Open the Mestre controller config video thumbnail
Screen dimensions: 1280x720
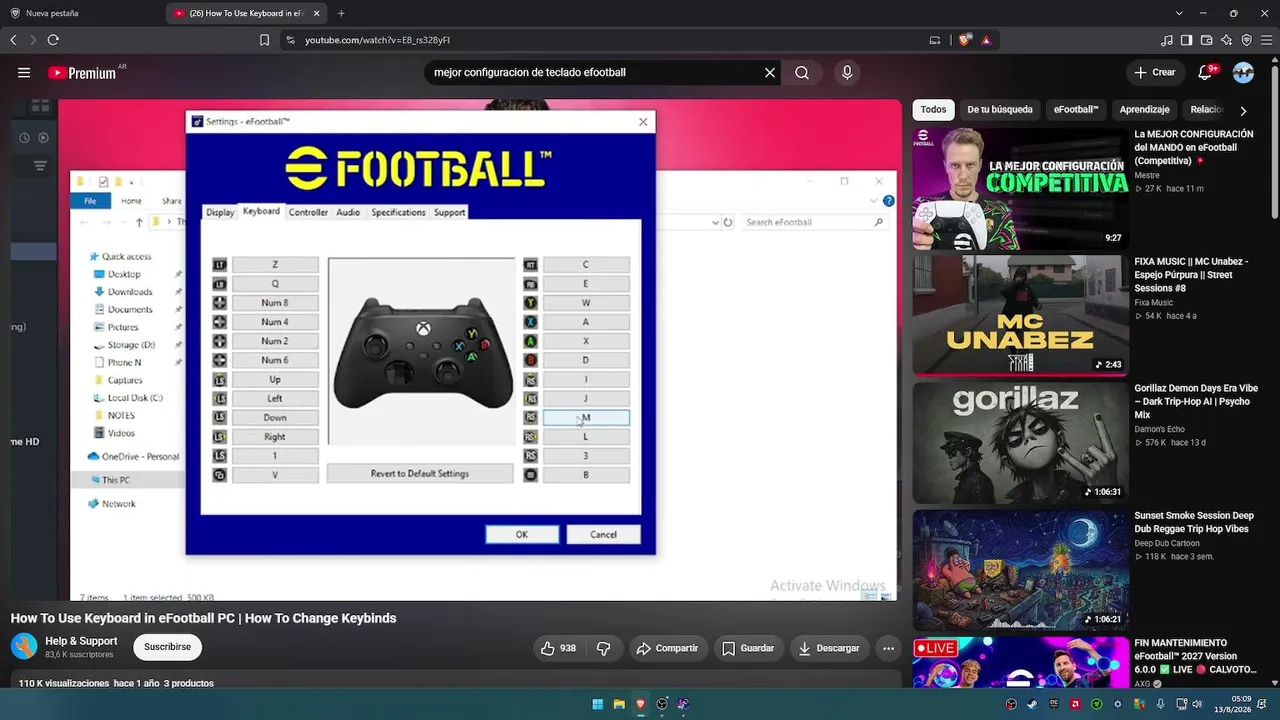click(x=1020, y=188)
